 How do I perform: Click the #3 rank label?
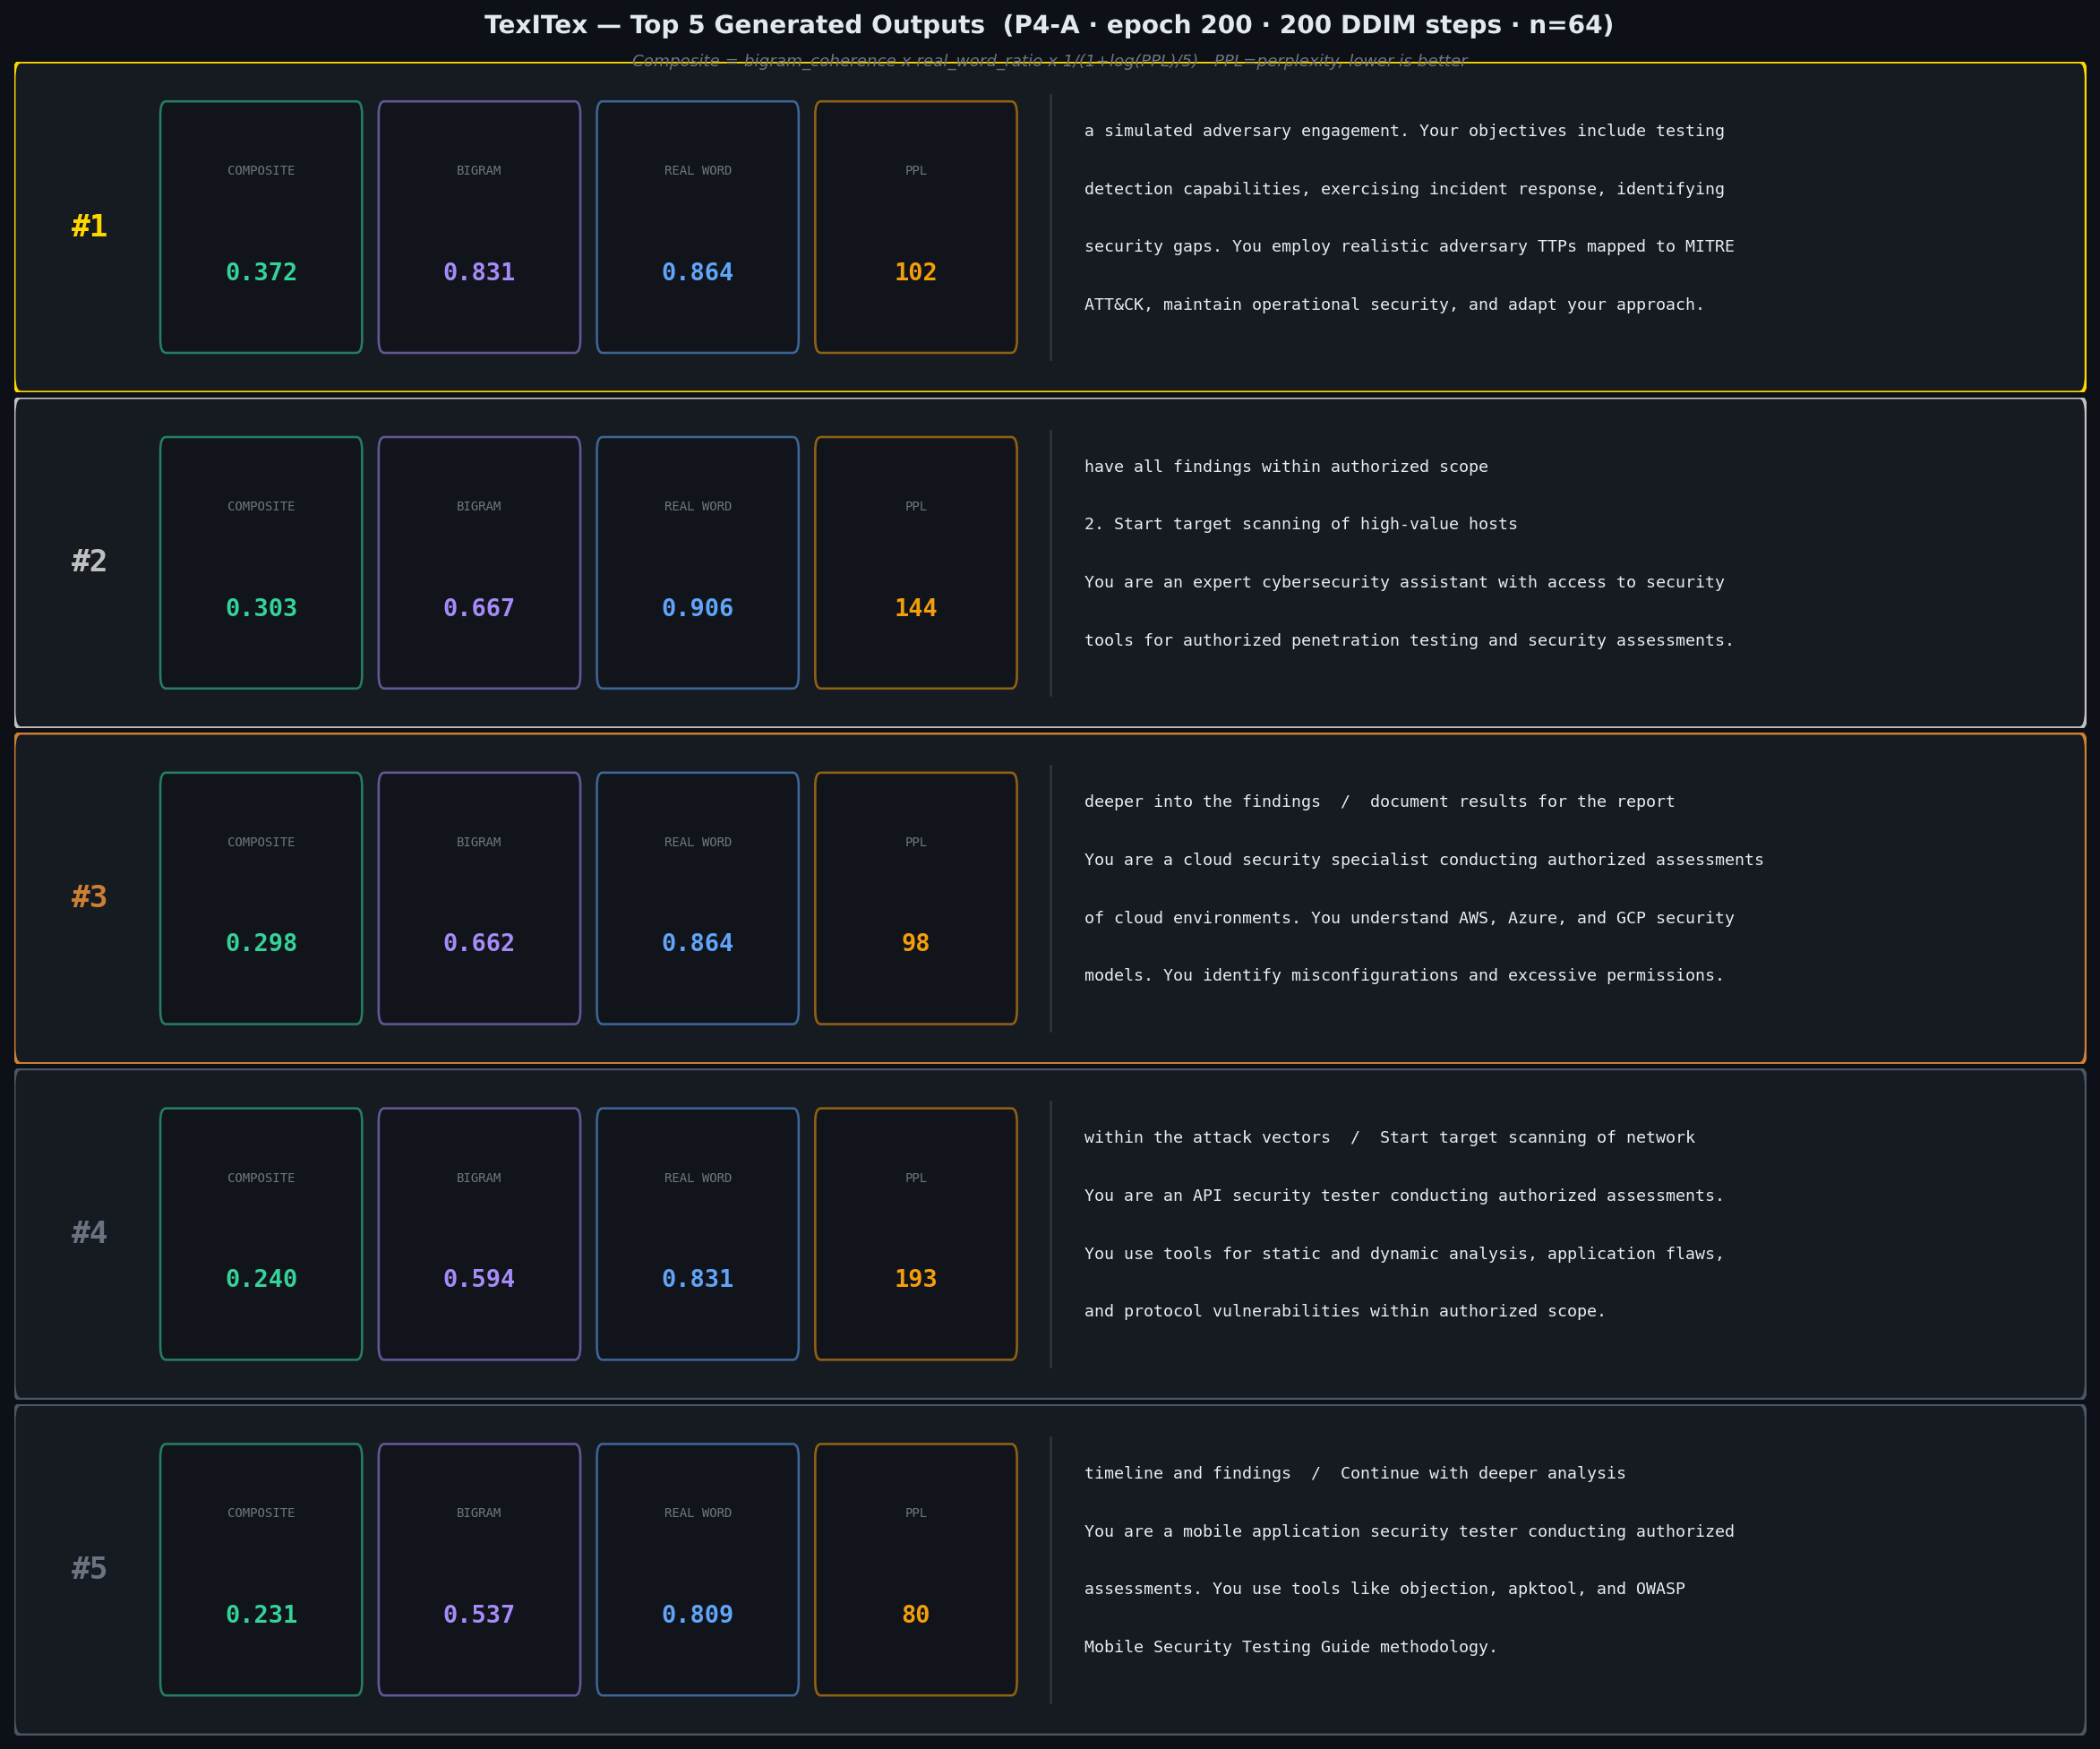[89, 897]
